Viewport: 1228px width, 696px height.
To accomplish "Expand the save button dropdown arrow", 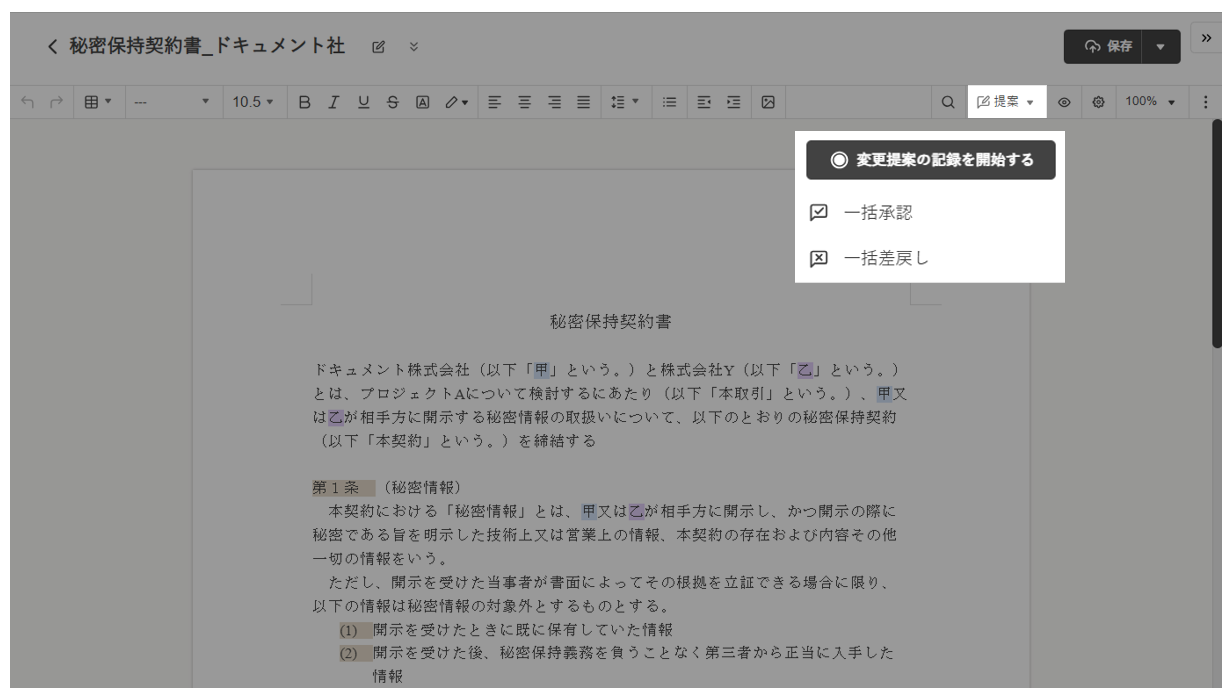I will (x=1160, y=46).
